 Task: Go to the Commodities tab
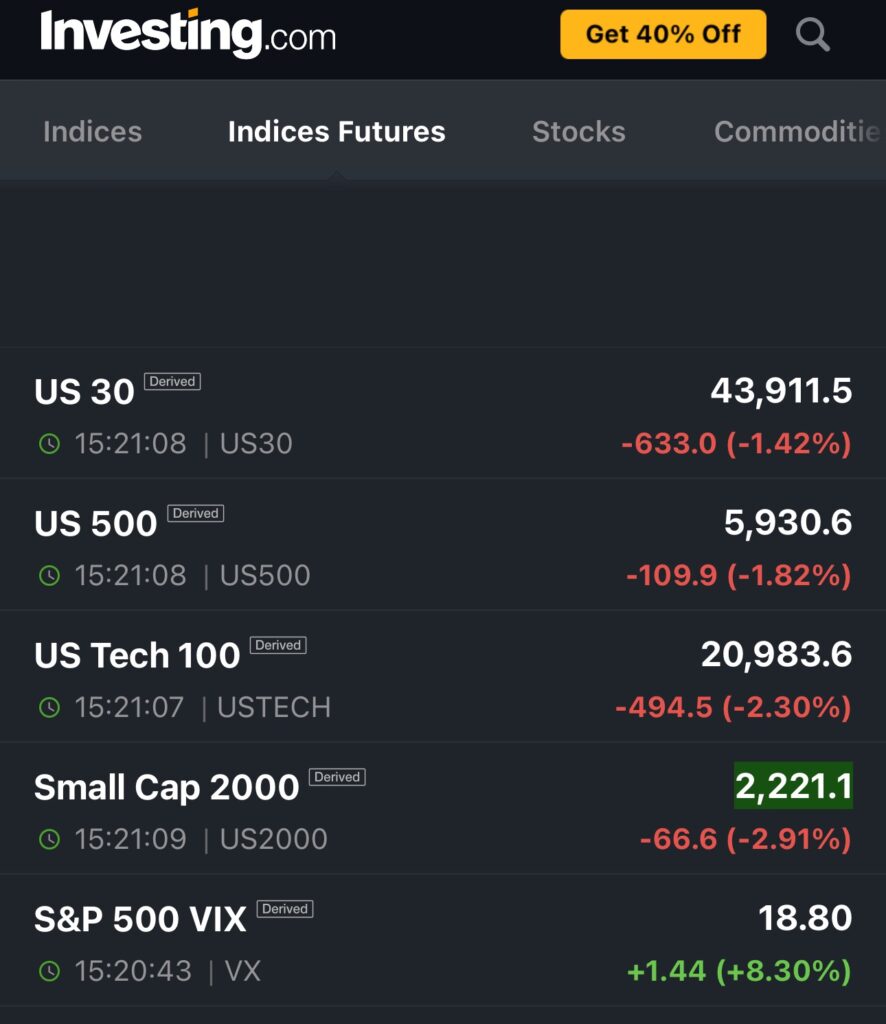click(796, 132)
